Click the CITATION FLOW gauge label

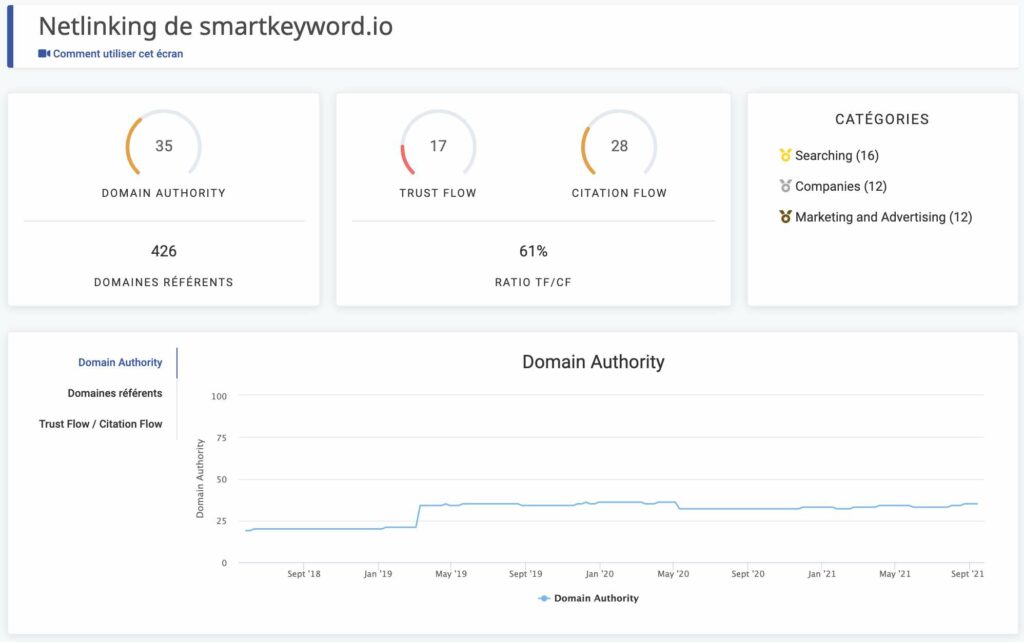point(619,193)
